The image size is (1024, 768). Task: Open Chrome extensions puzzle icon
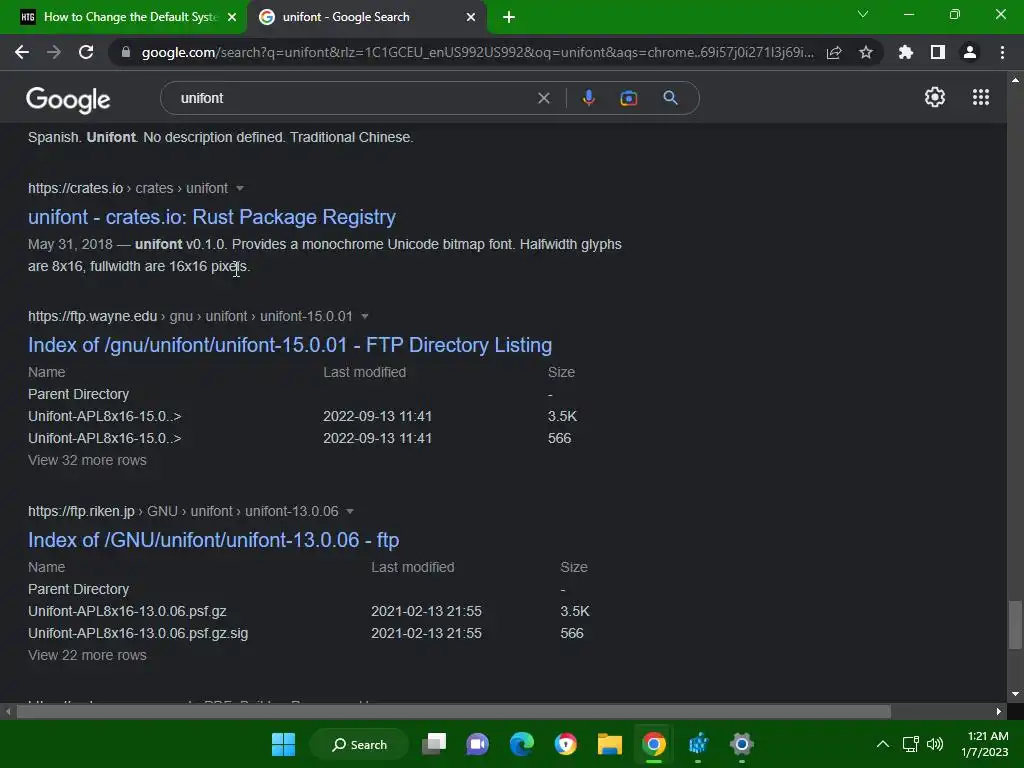click(x=906, y=52)
